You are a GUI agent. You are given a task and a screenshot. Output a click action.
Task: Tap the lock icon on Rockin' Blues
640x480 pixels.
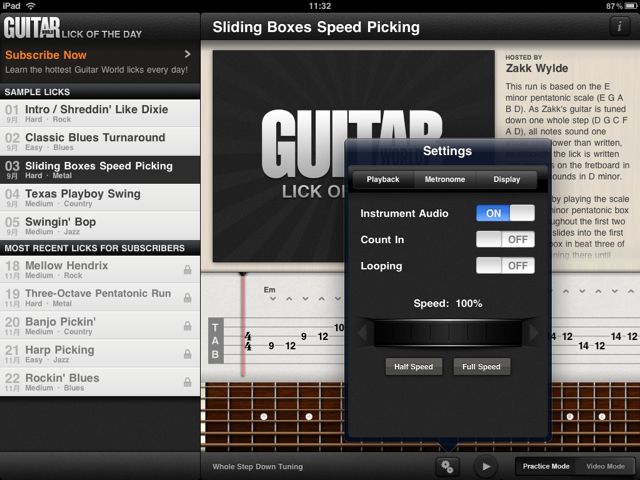coord(187,382)
